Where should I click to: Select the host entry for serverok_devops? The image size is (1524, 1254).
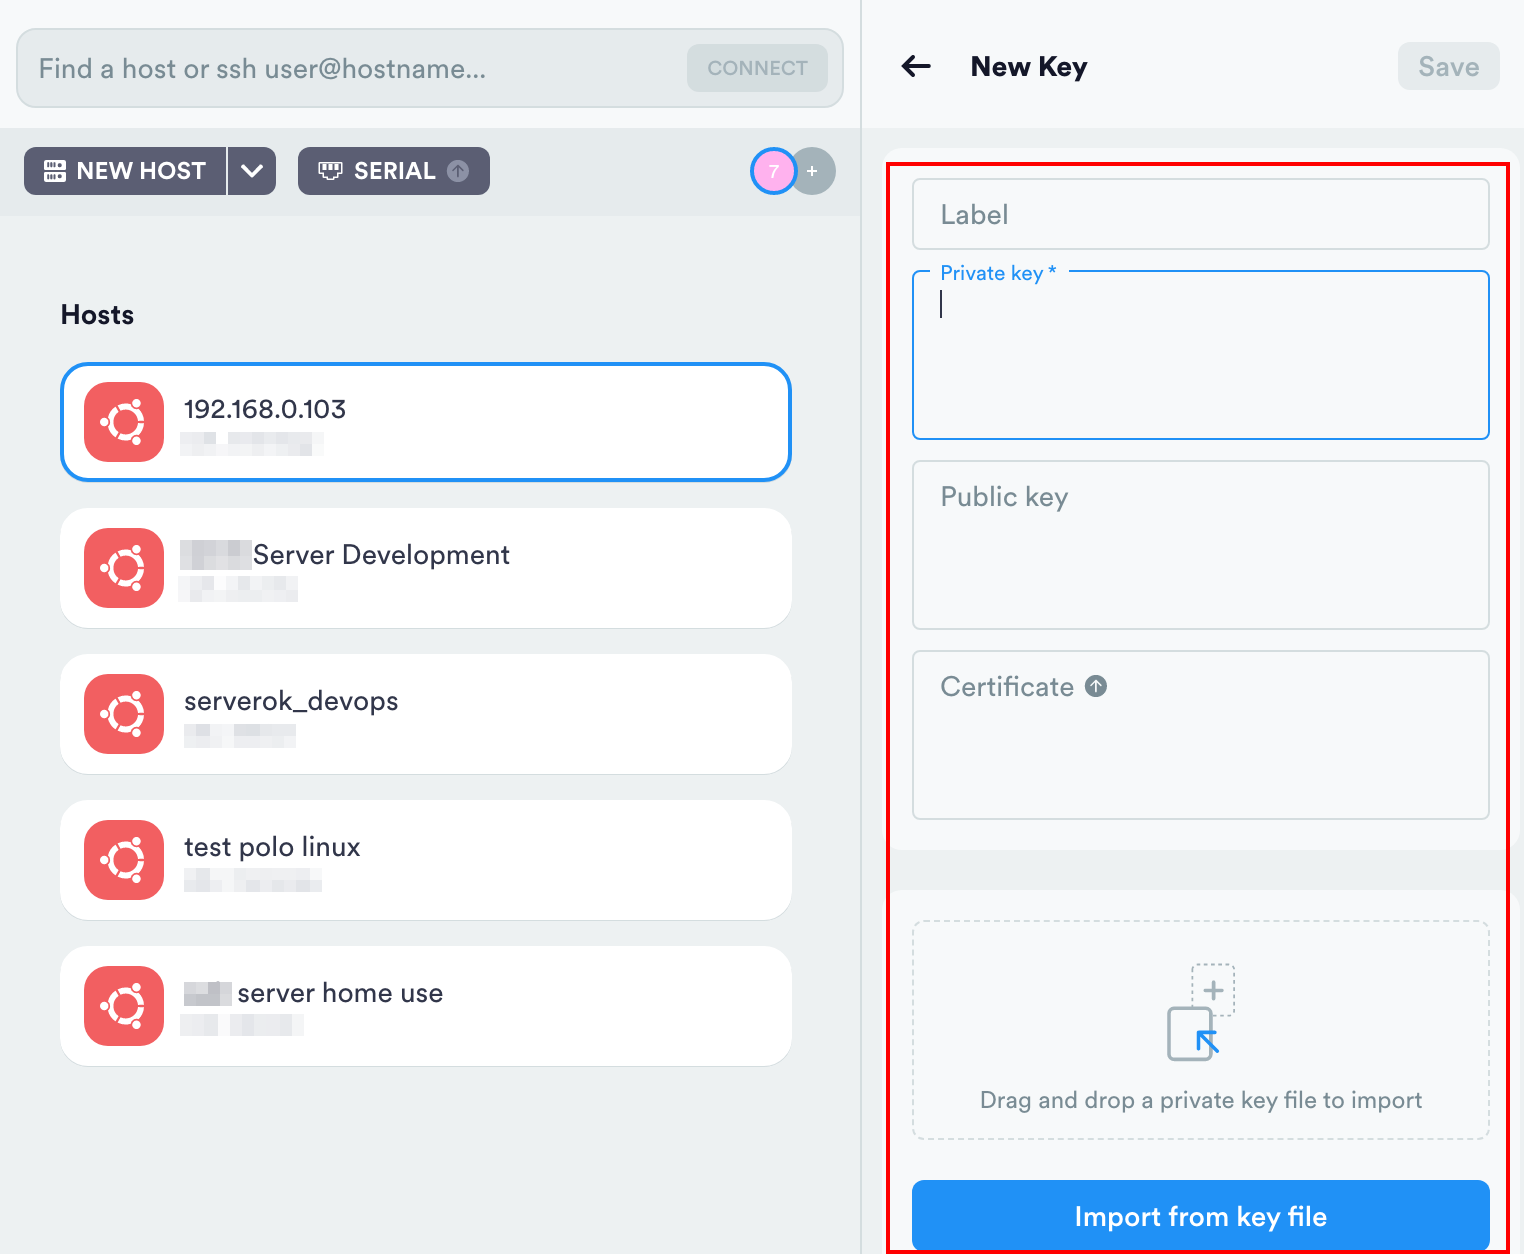[x=425, y=714]
